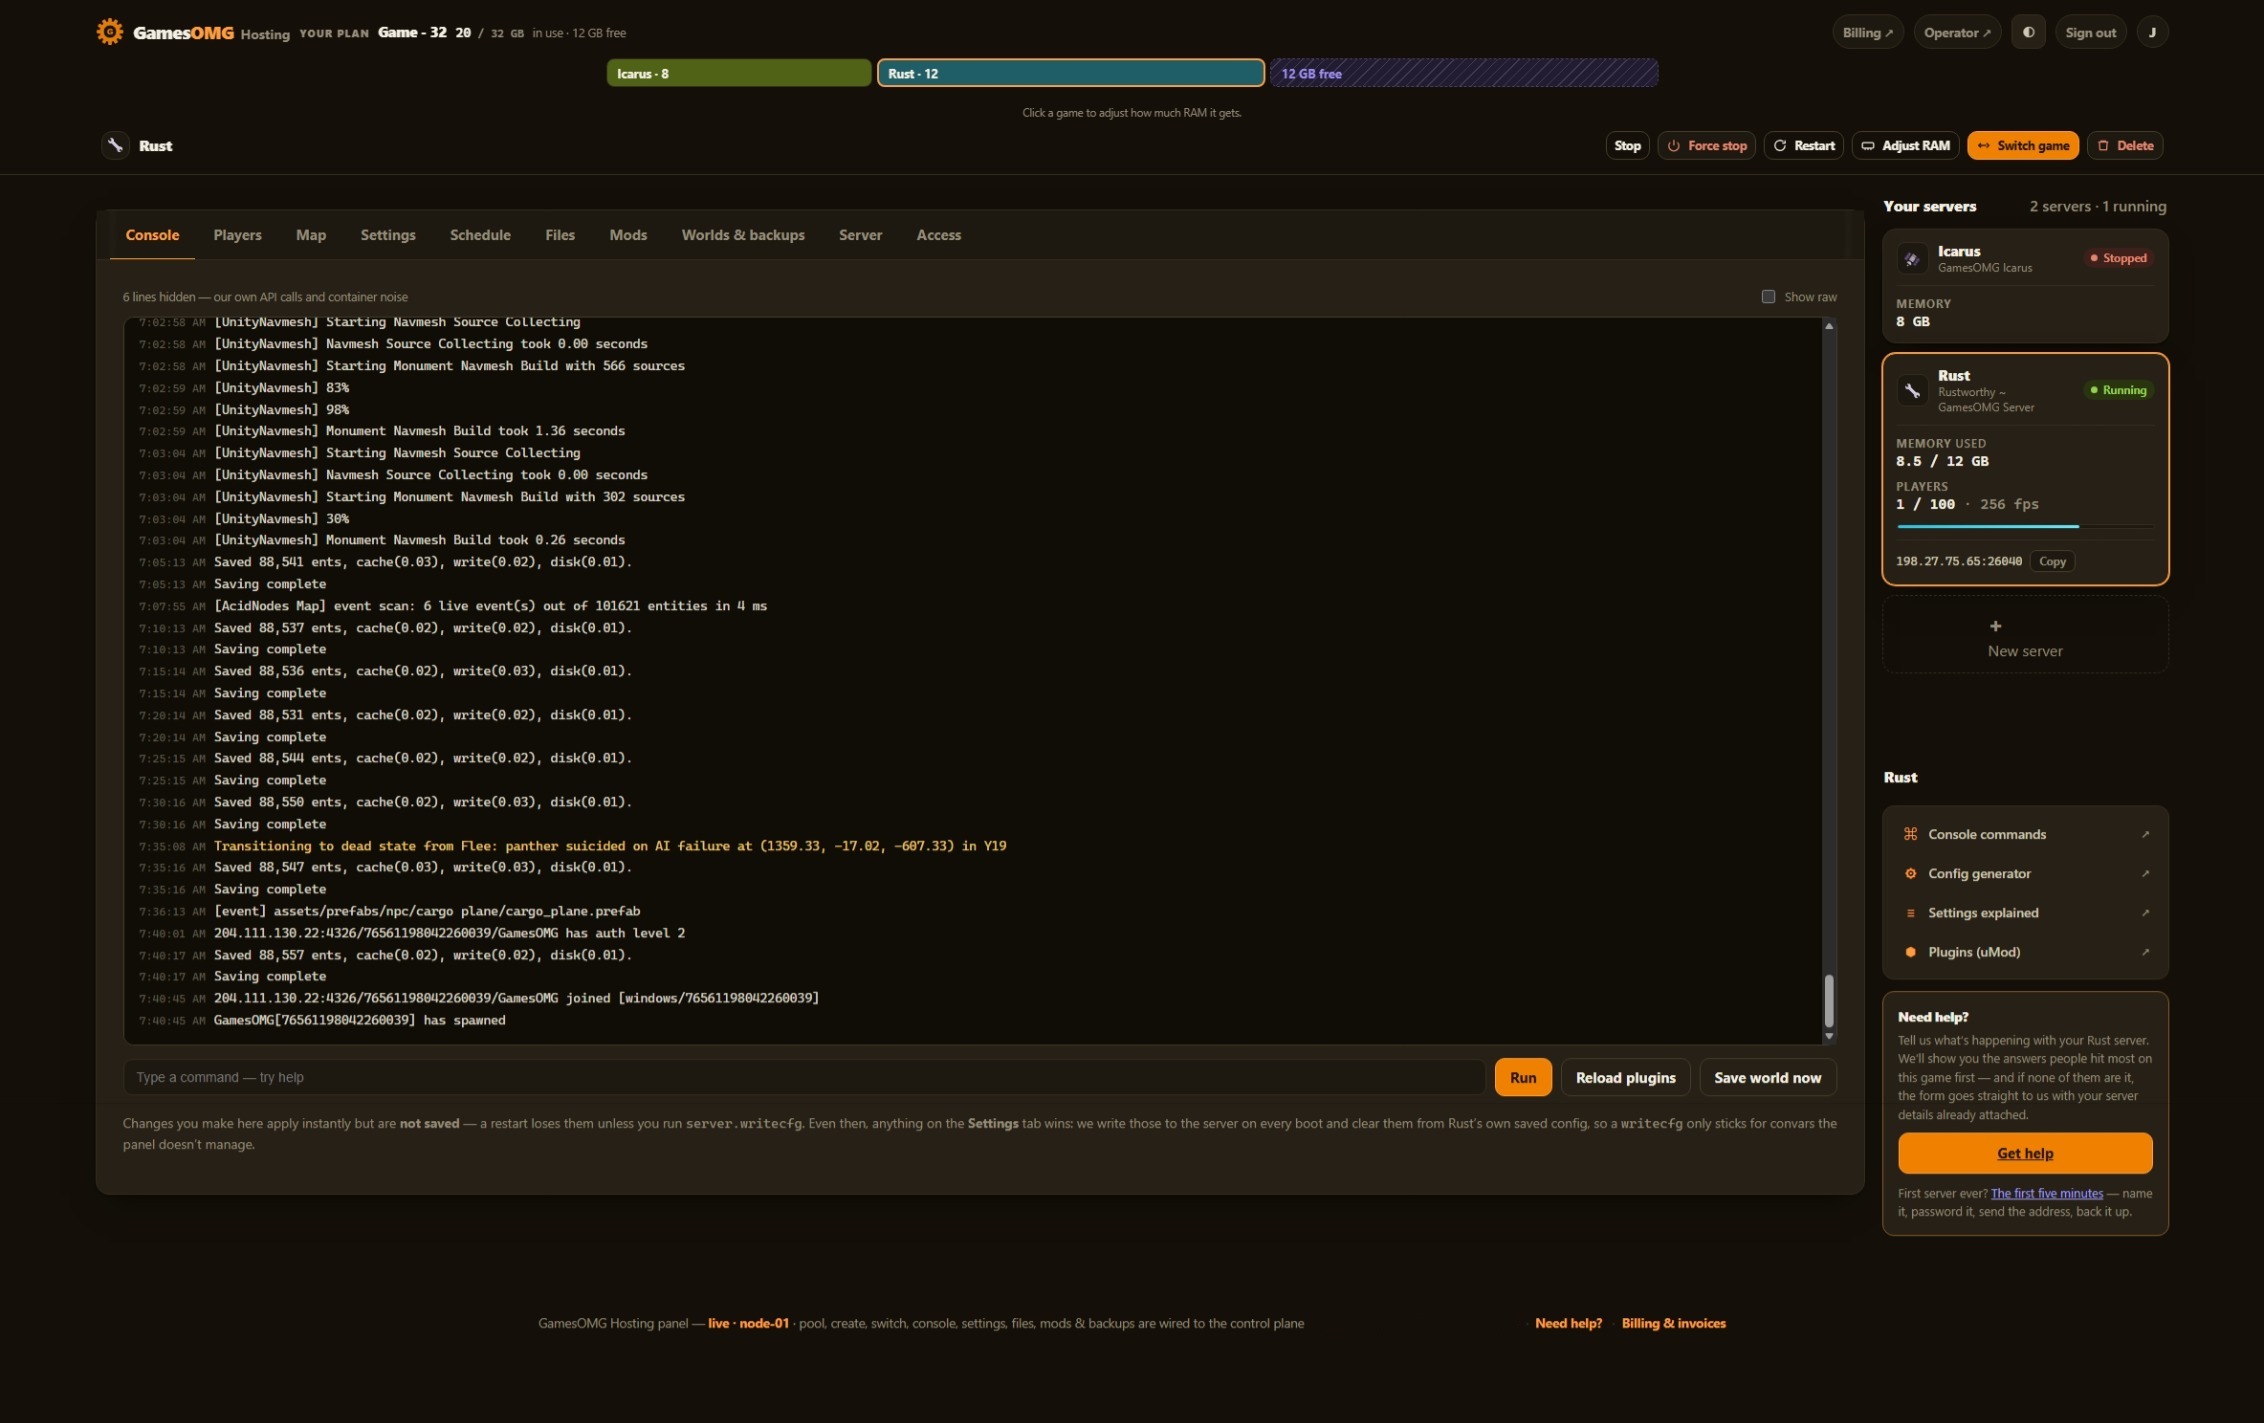Click the footer Need help? link
Screen dimensions: 2264x1423
(x=1568, y=1324)
